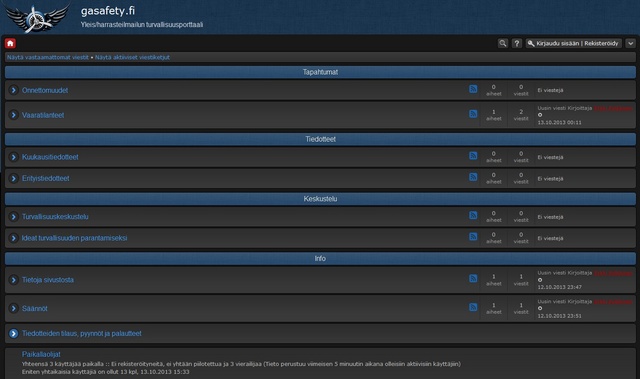Open Tiedotteiden tilaus, pyynnöt ja palautteet
Screen dimensions: 640x379
[82, 333]
